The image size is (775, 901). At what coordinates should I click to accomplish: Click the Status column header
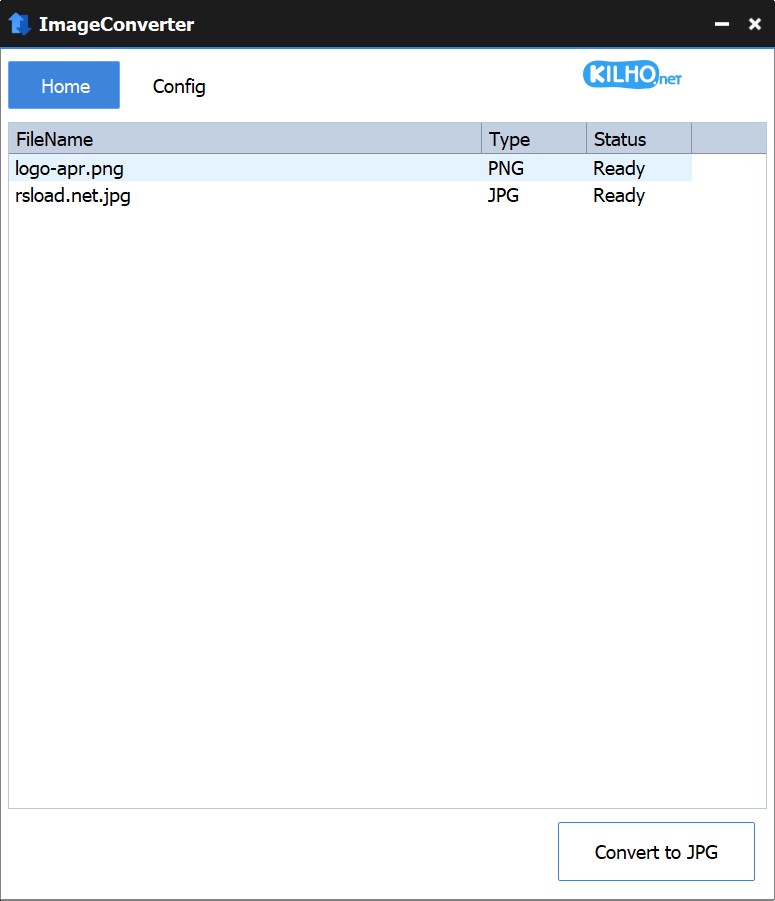click(x=638, y=139)
